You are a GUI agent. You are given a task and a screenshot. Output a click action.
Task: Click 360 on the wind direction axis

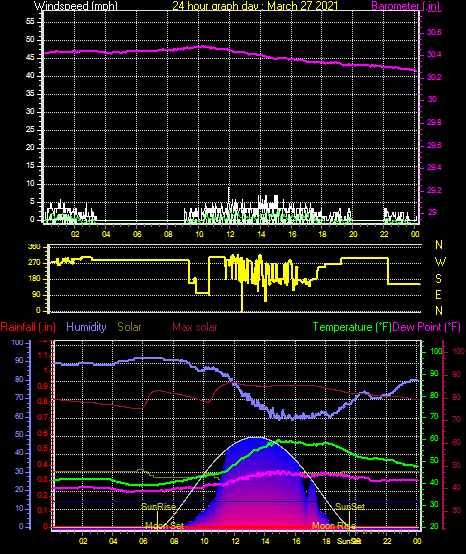coord(34,247)
